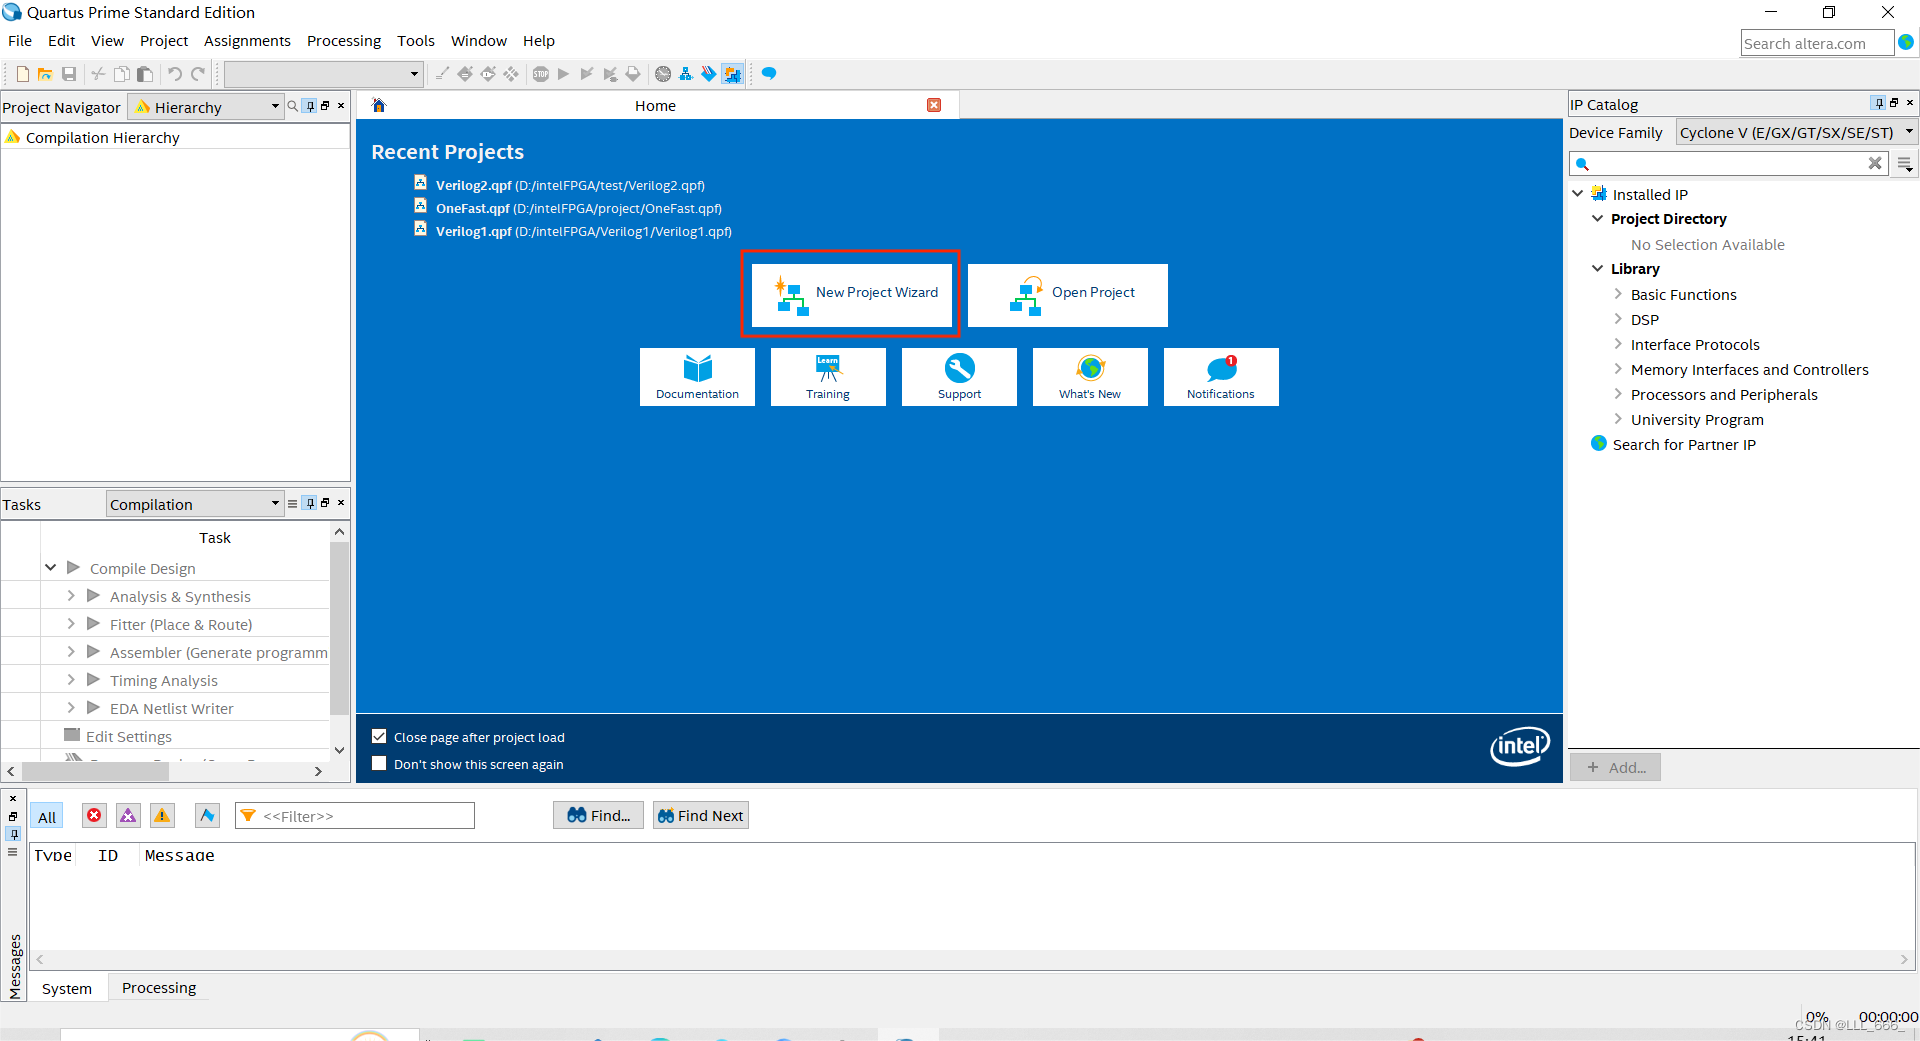Click the Timing Analyzer clock icon
Viewport: 1920px width, 1041px height.
click(x=663, y=74)
